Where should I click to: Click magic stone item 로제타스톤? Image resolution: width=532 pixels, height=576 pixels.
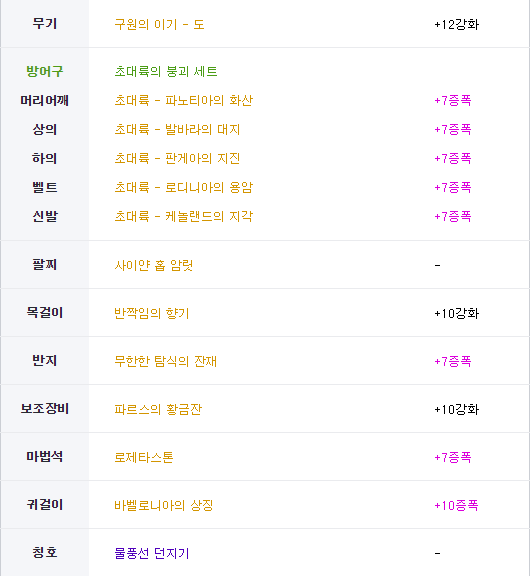click(144, 457)
